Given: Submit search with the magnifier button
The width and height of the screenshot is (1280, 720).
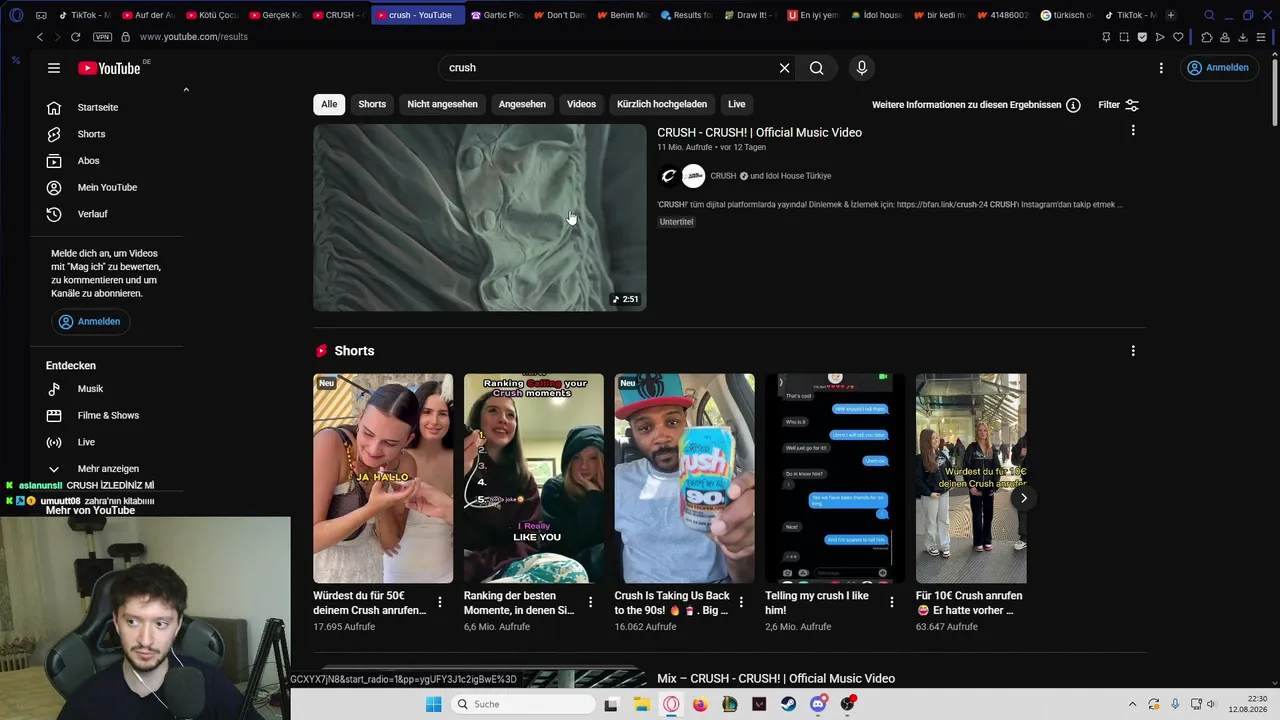Looking at the screenshot, I should tap(817, 68).
